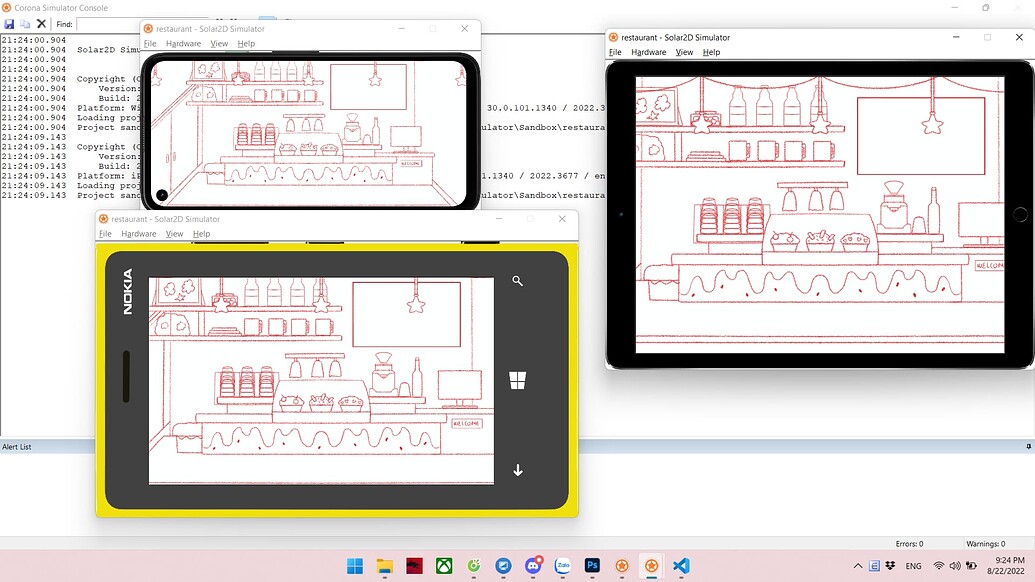The height and width of the screenshot is (582, 1035).
Task: Expand hidden icons in the system tray
Action: pos(858,565)
